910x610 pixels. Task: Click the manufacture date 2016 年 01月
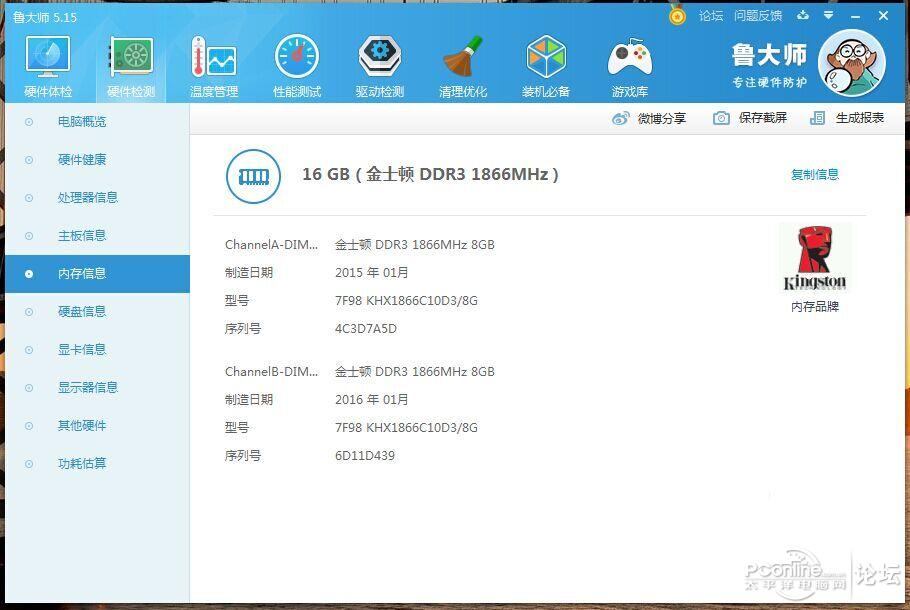(x=371, y=400)
